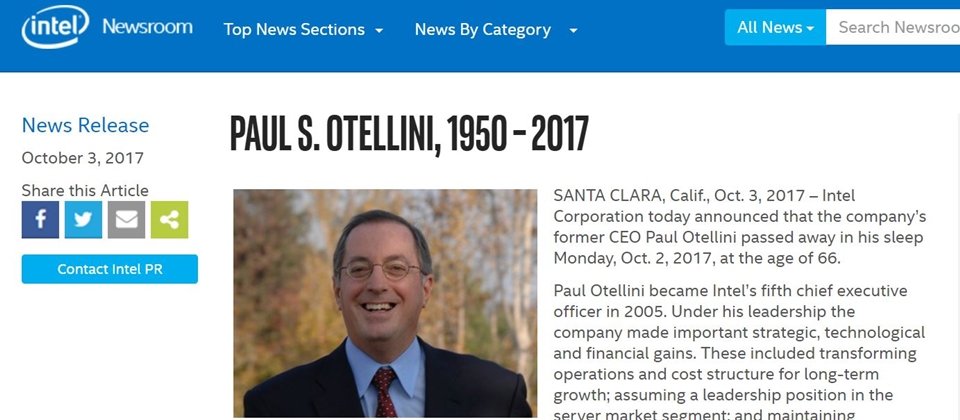Click the paragraph about fifth chief executive
Screen dimensions: 960x420
point(740,352)
